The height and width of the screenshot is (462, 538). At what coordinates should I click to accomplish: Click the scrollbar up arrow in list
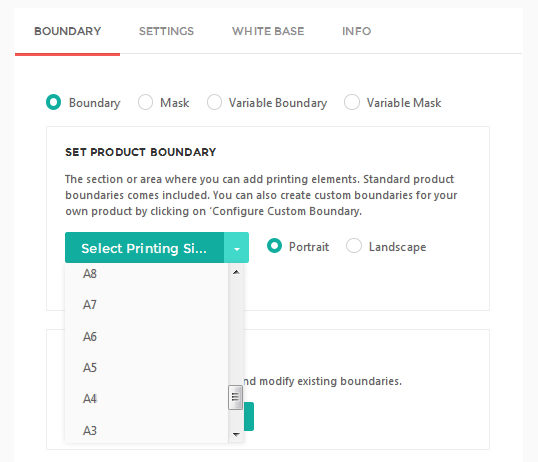click(x=236, y=272)
